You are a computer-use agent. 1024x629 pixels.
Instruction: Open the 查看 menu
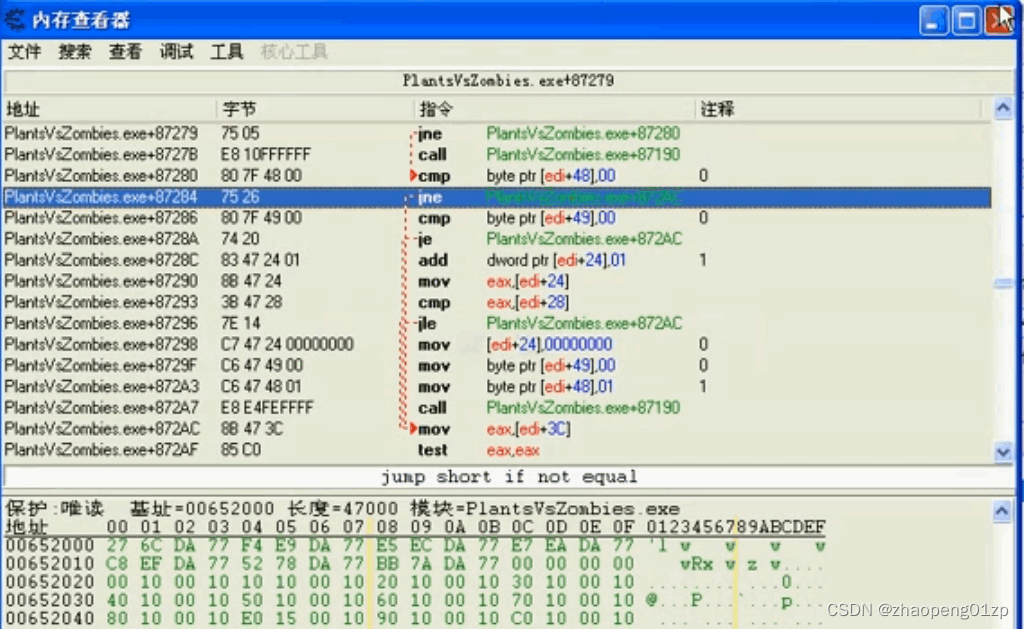125,52
